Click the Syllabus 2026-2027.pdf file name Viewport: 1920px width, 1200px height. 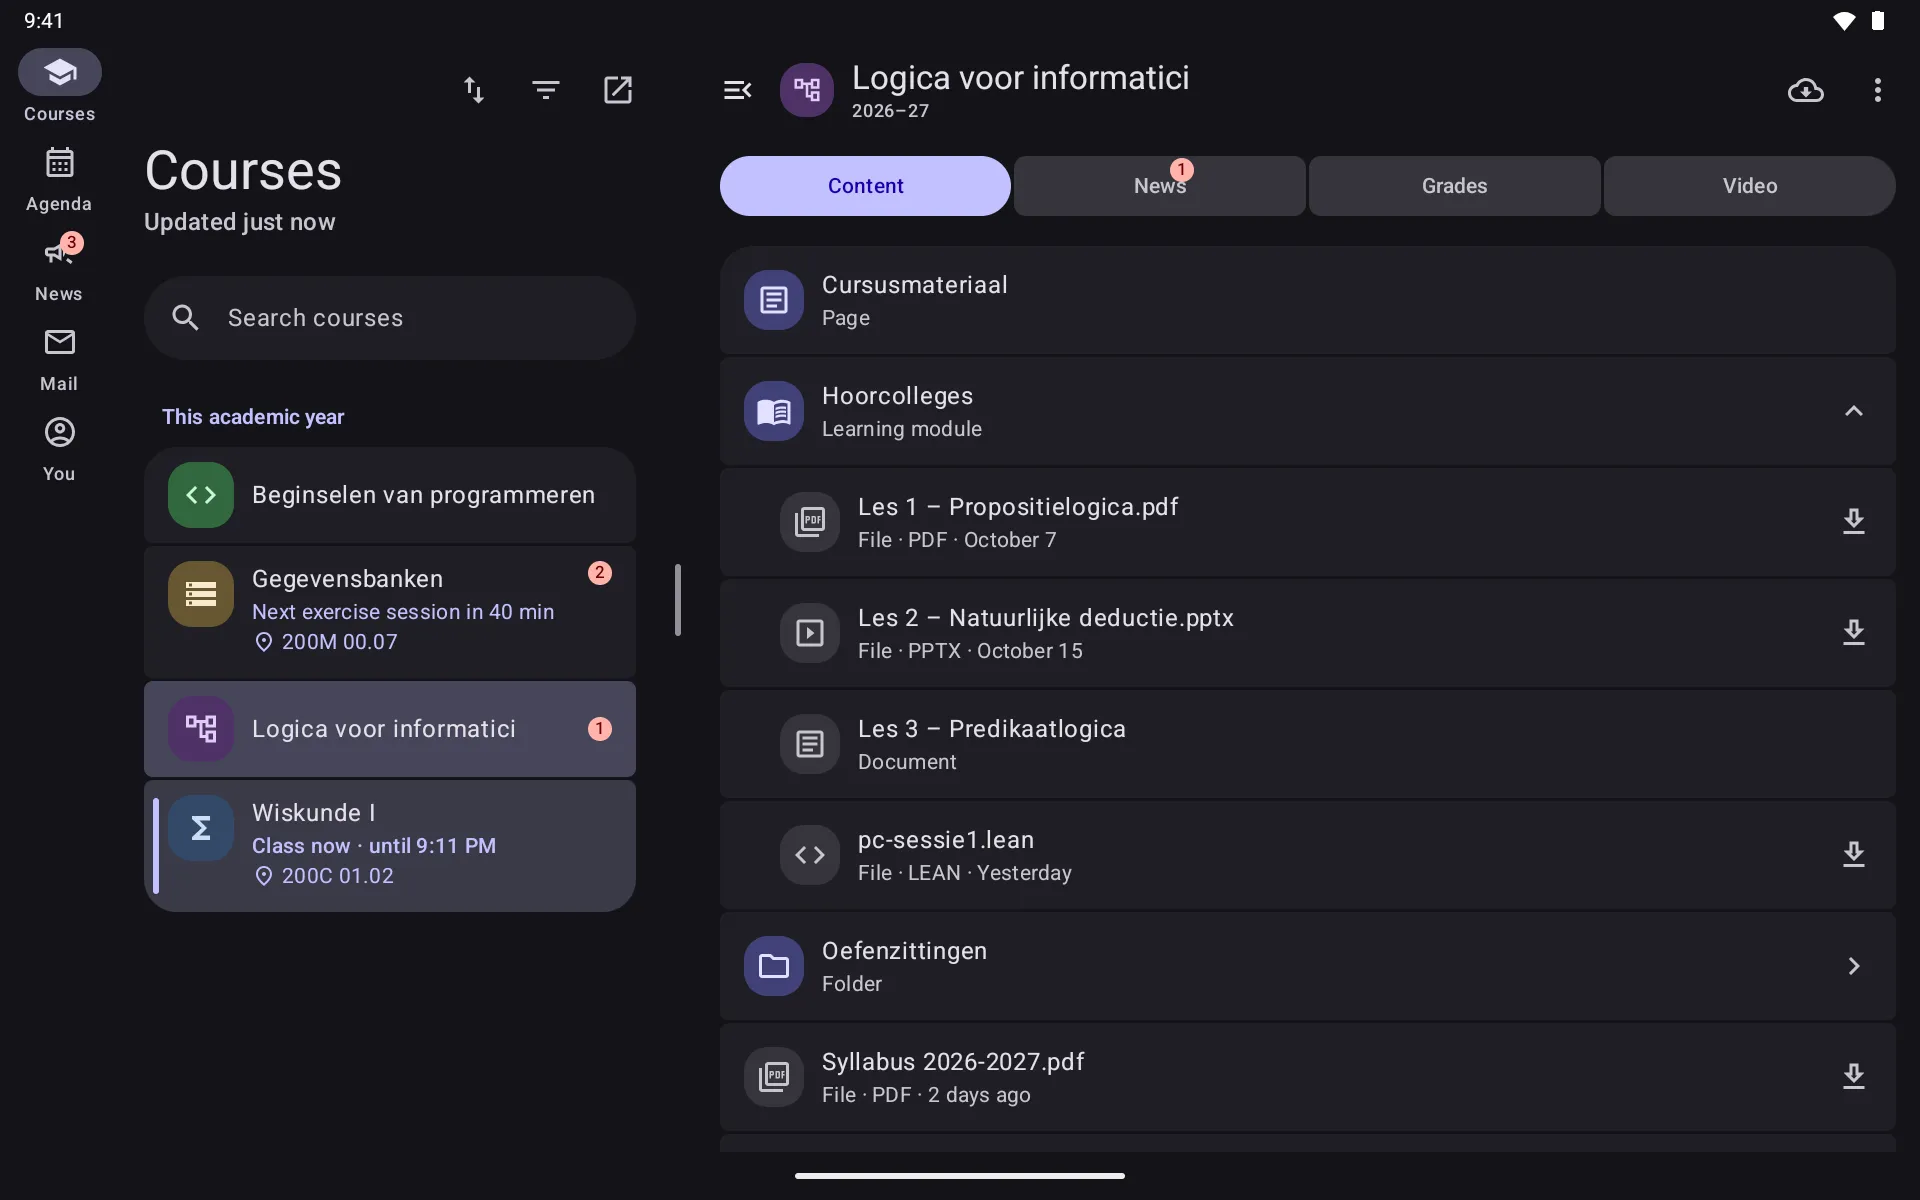click(x=953, y=1062)
